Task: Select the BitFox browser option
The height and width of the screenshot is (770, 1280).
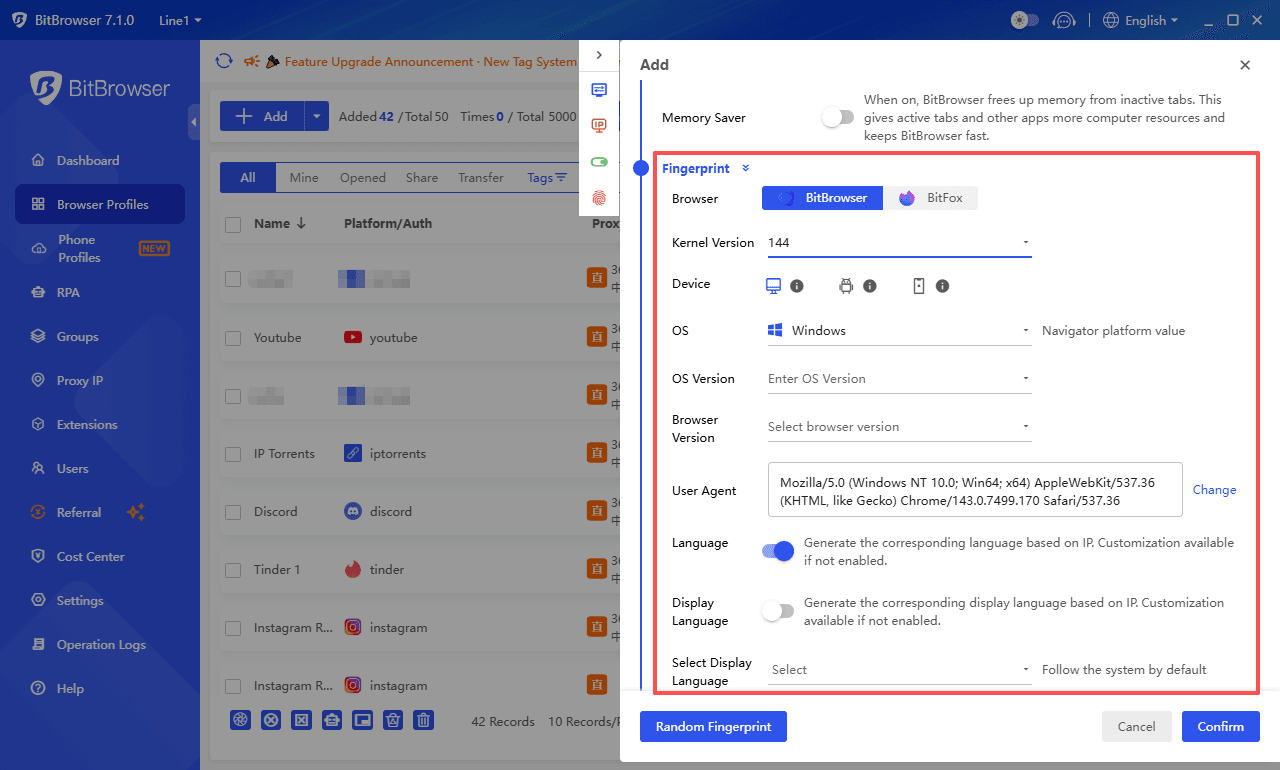Action: point(932,198)
